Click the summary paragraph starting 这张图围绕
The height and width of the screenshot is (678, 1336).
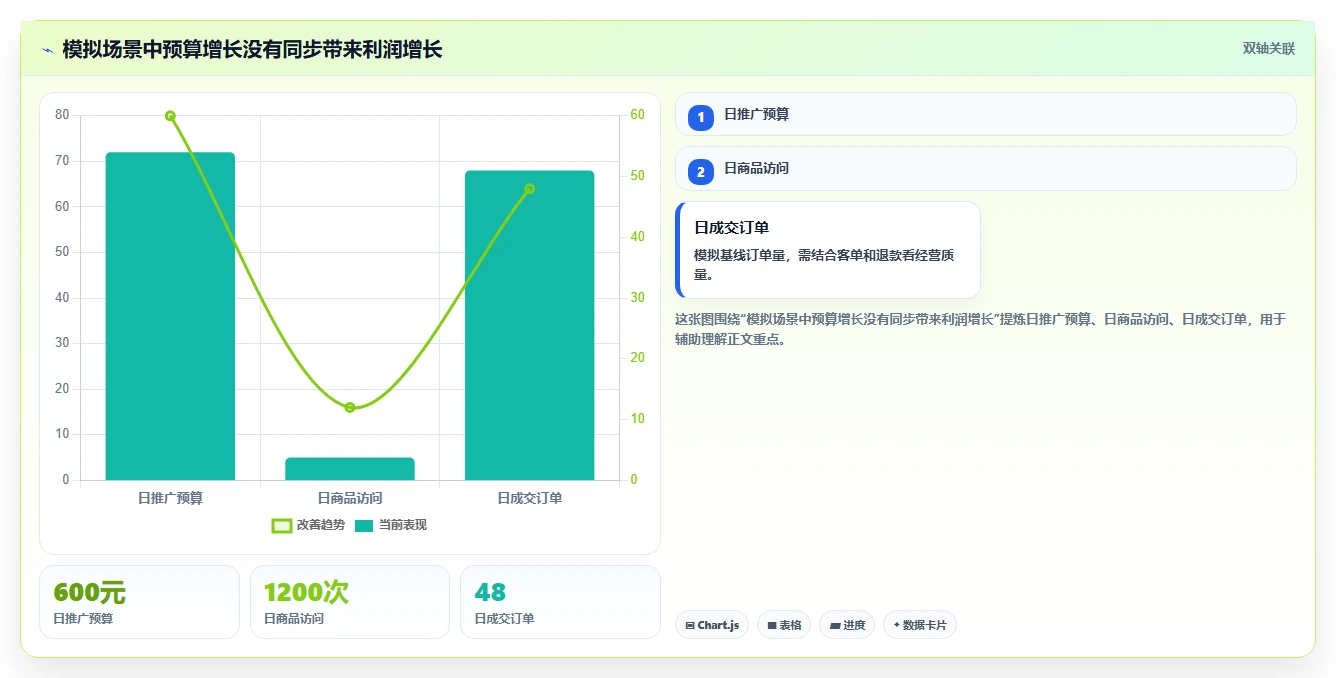981,329
